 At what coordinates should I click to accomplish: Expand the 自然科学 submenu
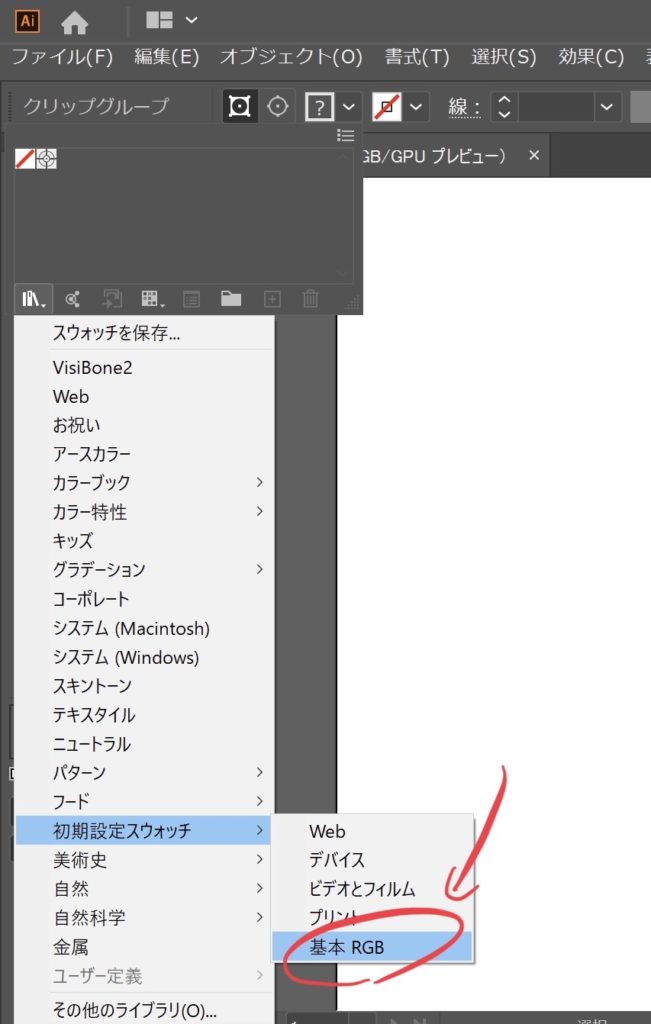tap(144, 918)
